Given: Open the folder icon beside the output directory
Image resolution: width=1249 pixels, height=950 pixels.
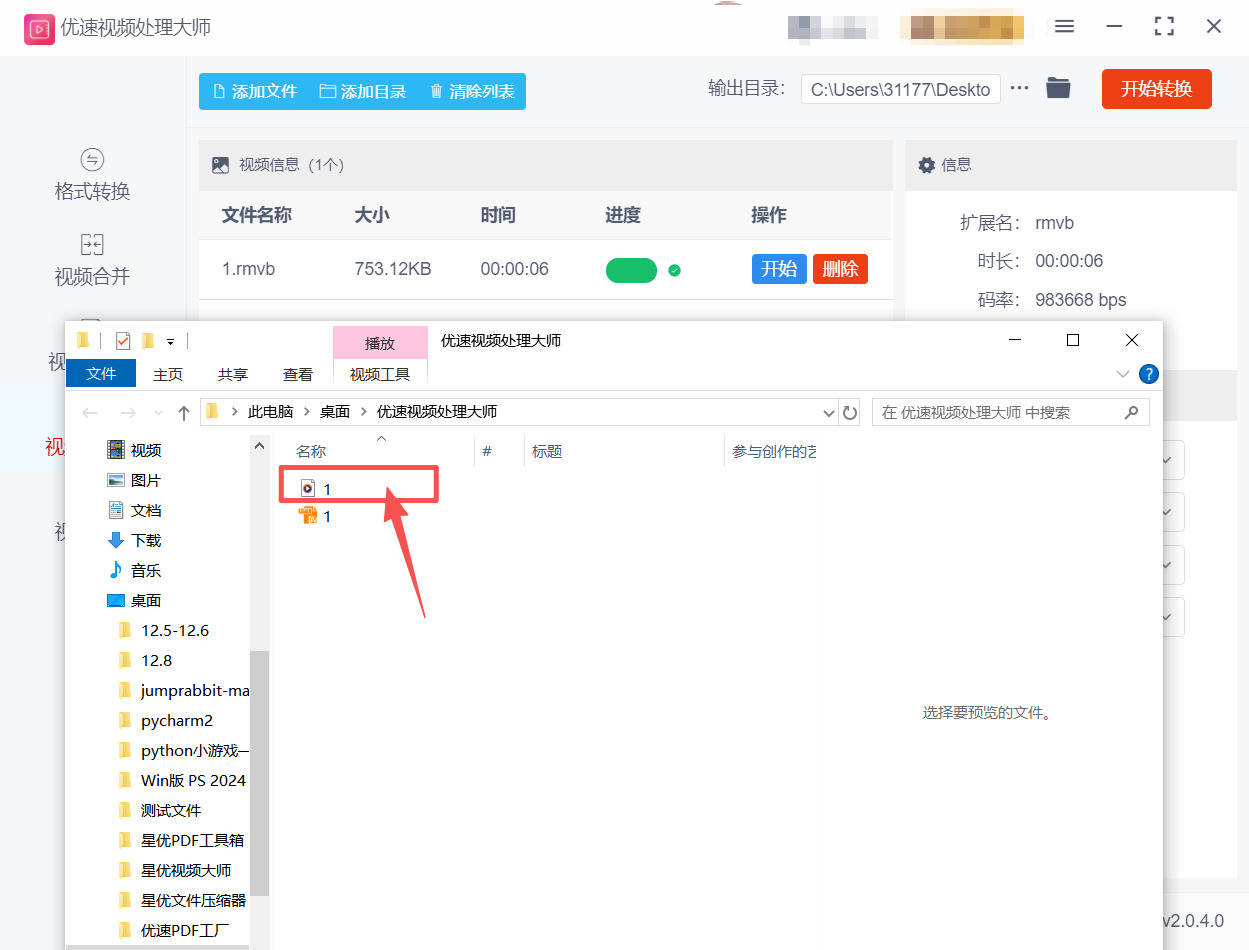Looking at the screenshot, I should pos(1058,88).
